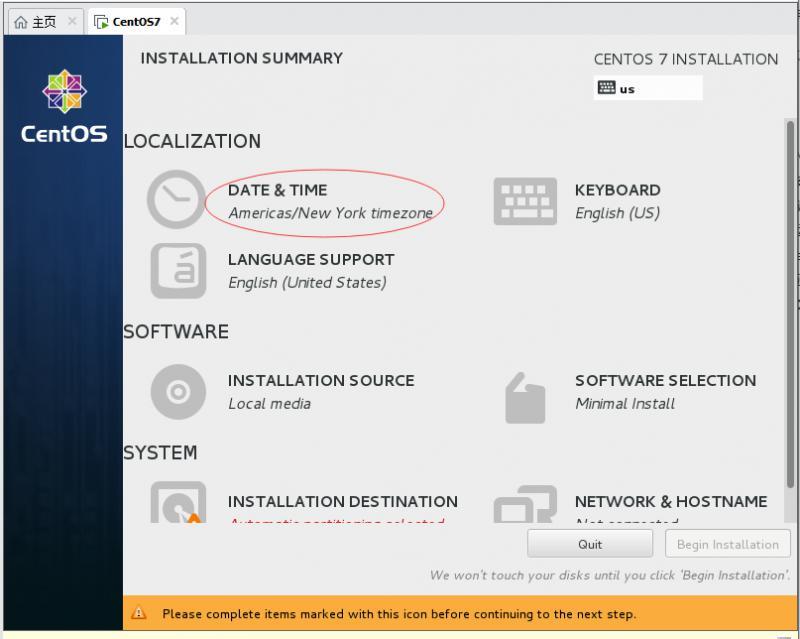The width and height of the screenshot is (800, 639).
Task: Click the SOFTWARE section heading
Action: click(x=176, y=332)
